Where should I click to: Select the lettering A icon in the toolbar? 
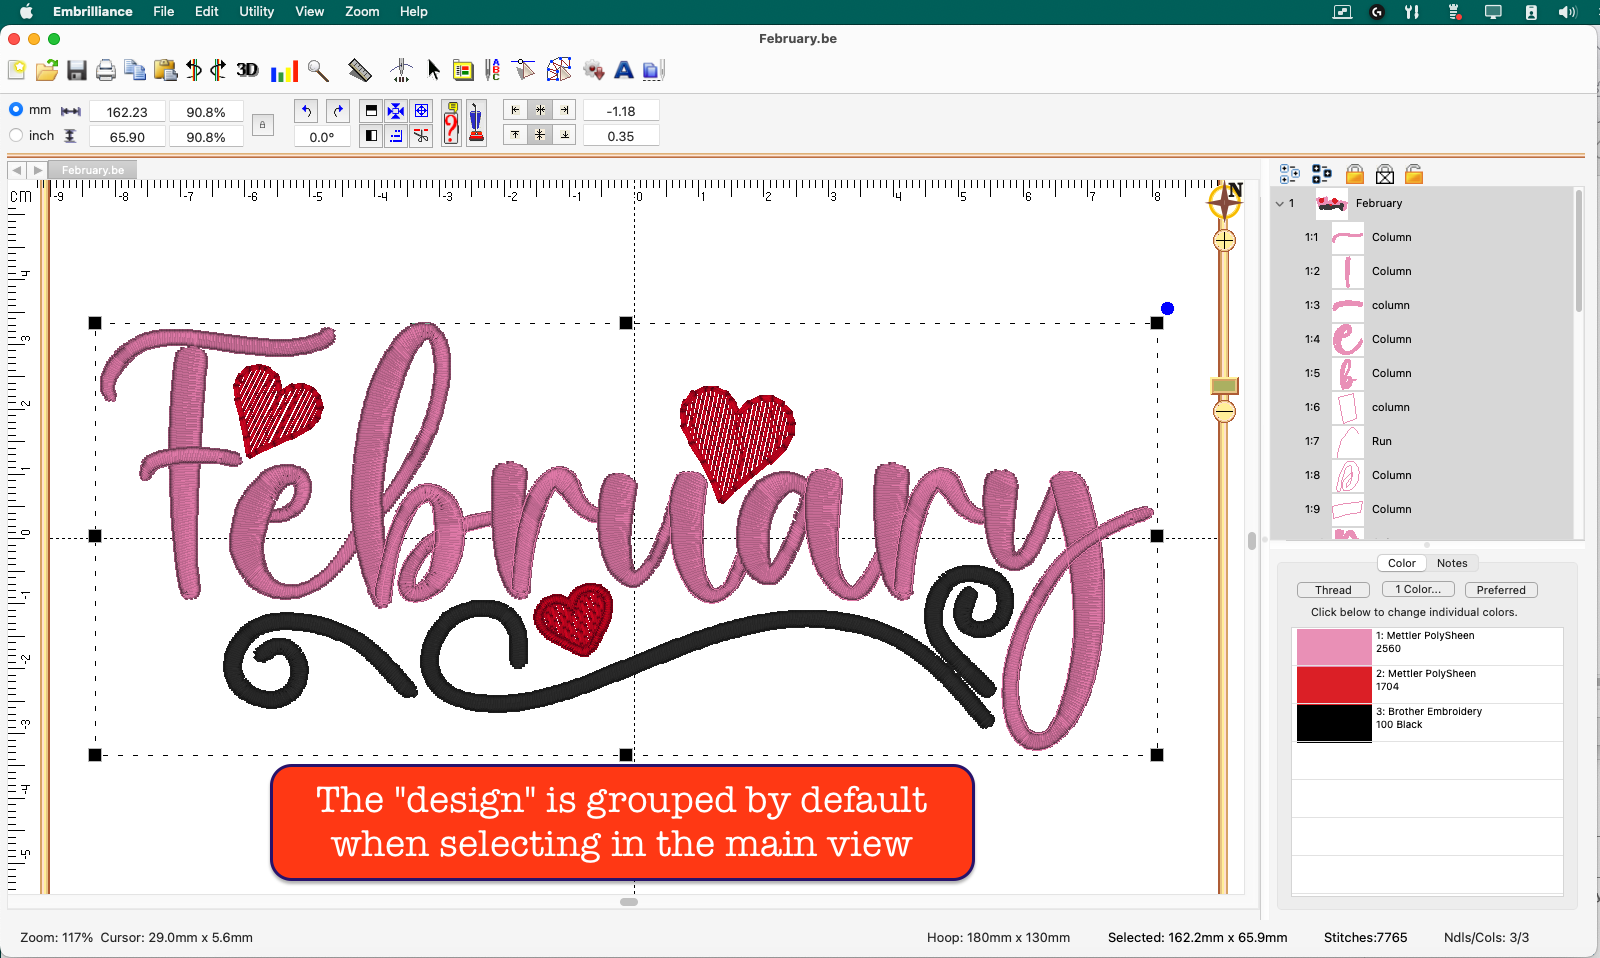point(624,70)
